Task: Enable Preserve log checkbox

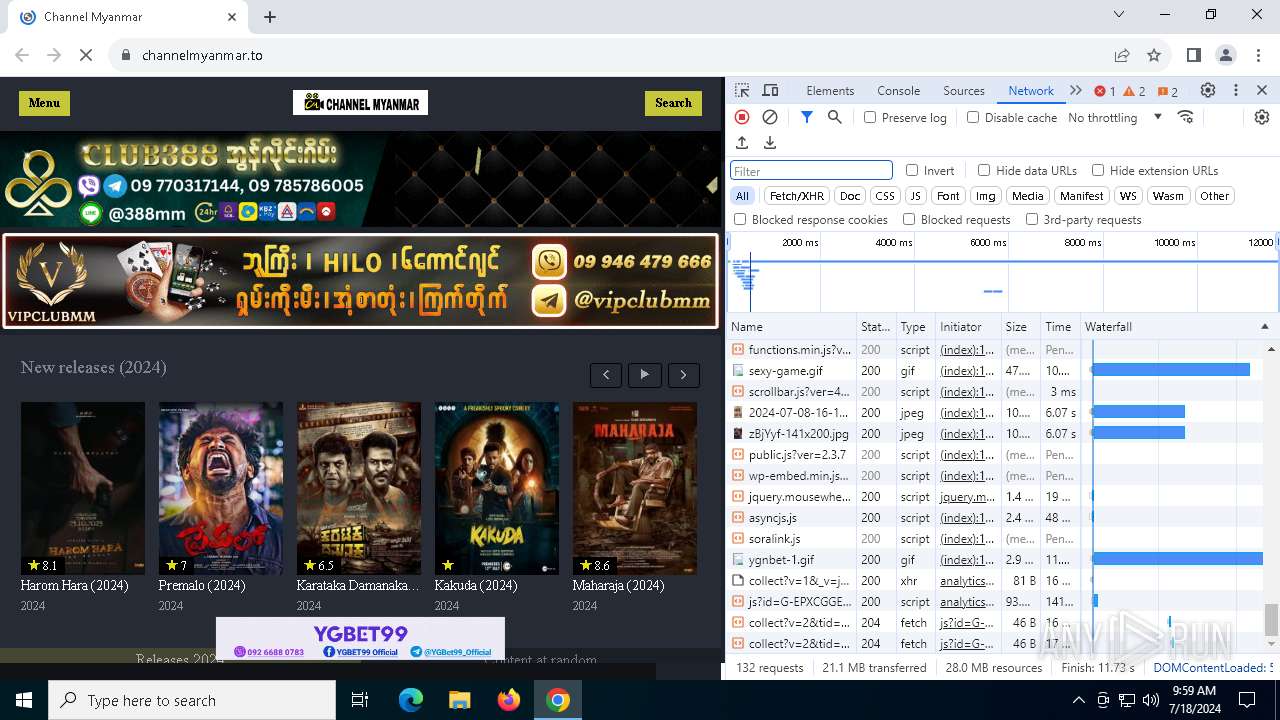Action: pyautogui.click(x=870, y=117)
